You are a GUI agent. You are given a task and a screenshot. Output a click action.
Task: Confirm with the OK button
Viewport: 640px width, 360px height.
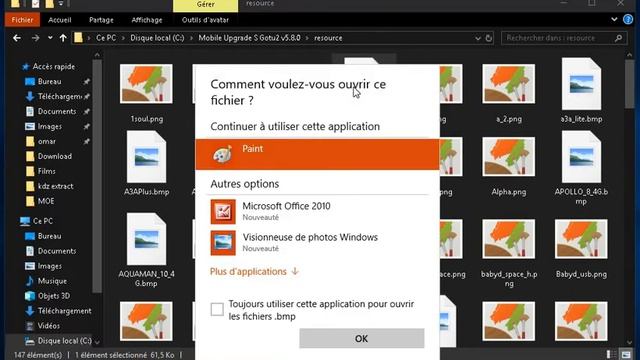[x=362, y=338]
